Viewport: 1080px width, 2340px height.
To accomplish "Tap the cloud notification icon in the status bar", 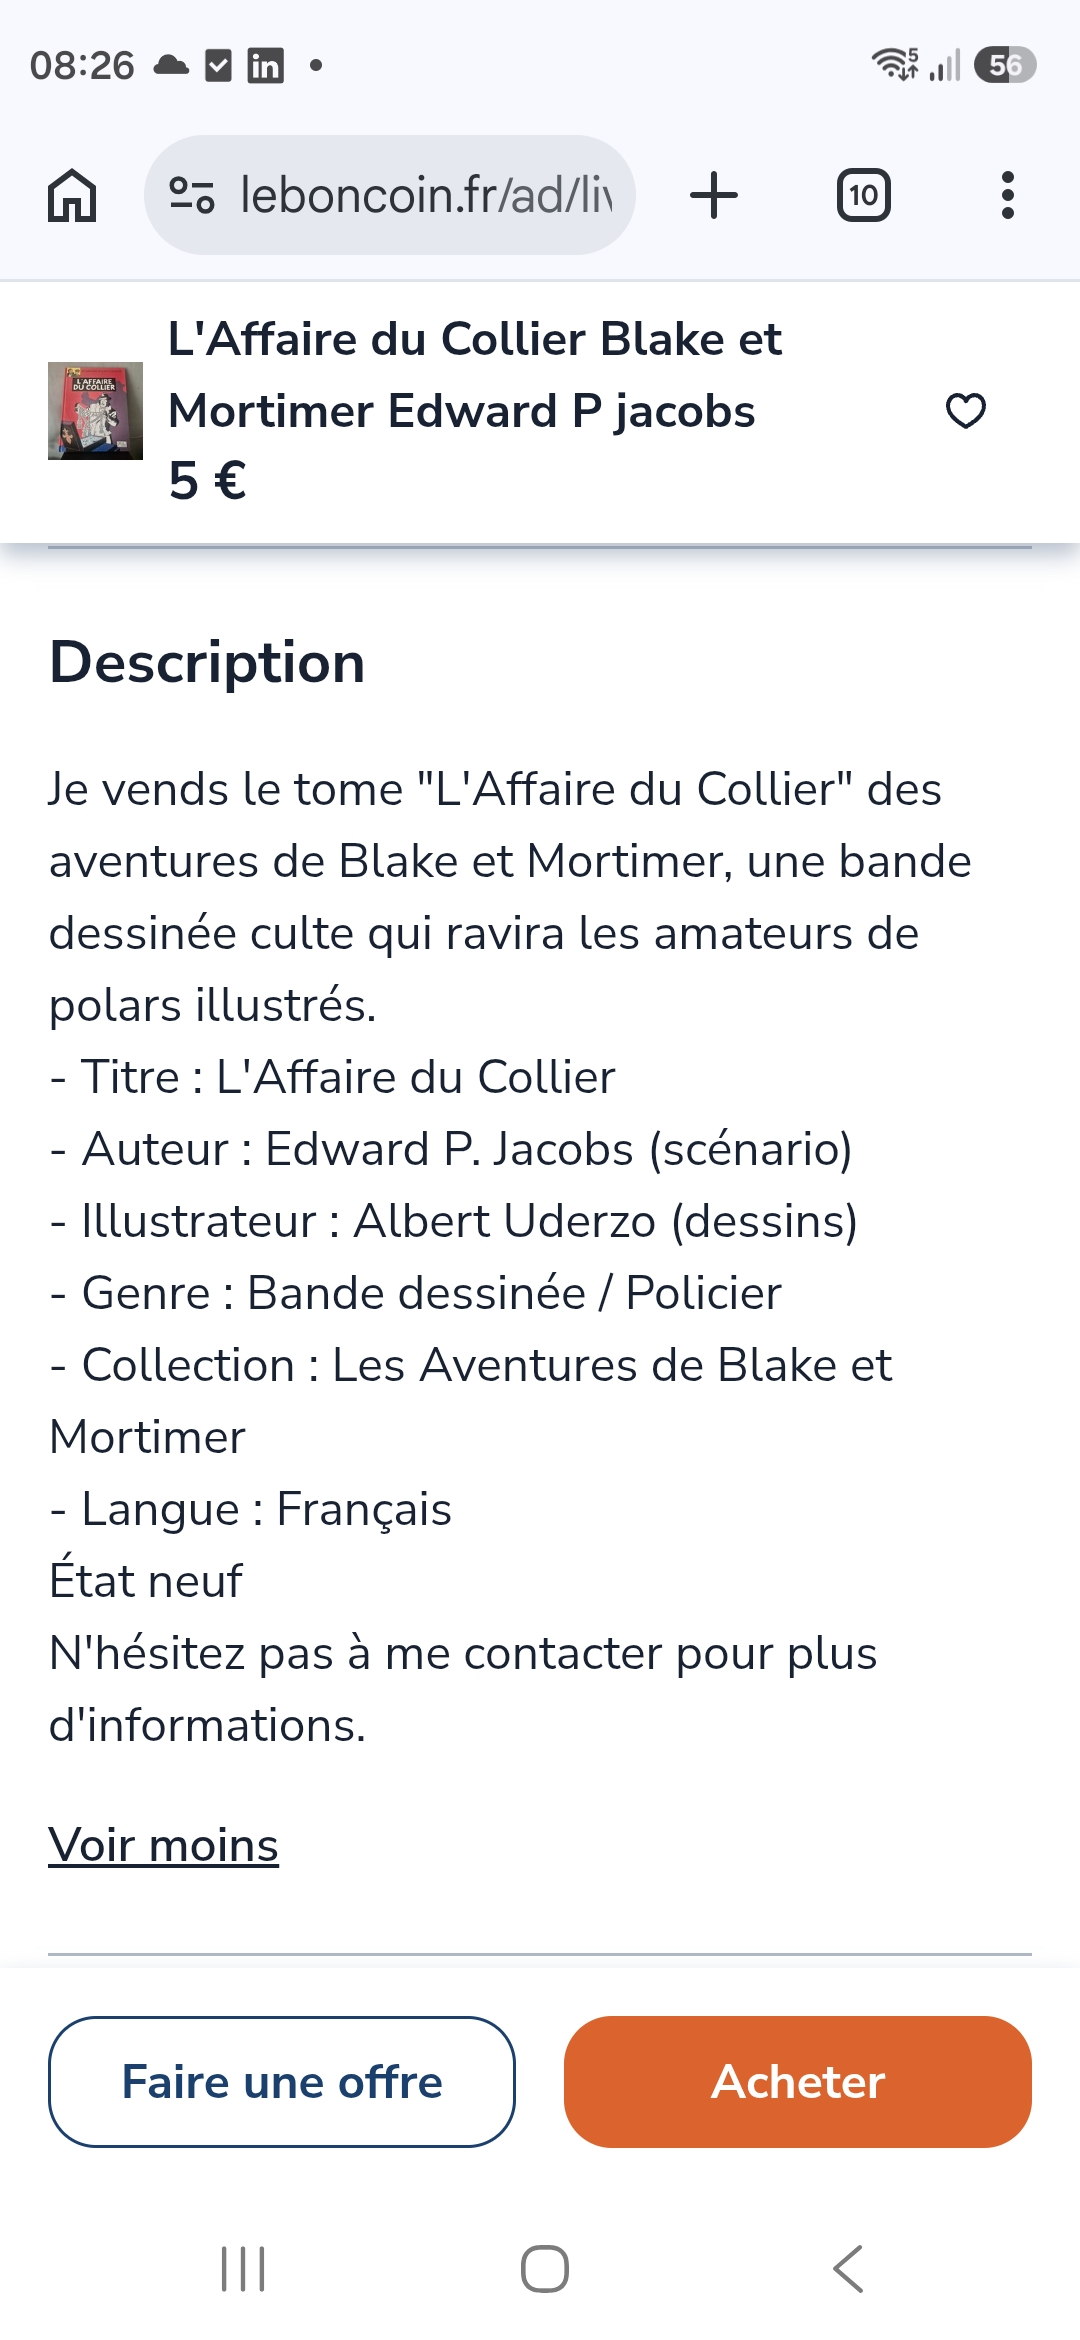I will tap(171, 66).
